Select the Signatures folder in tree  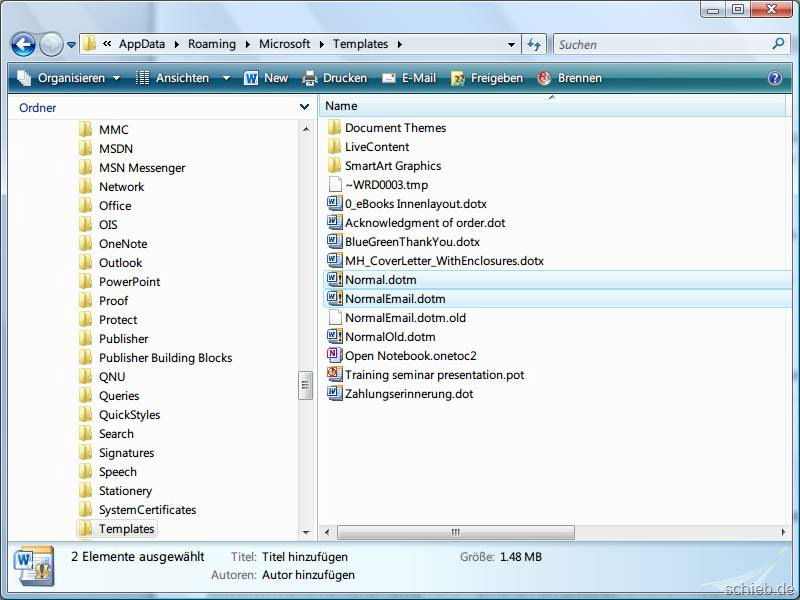tap(117, 453)
